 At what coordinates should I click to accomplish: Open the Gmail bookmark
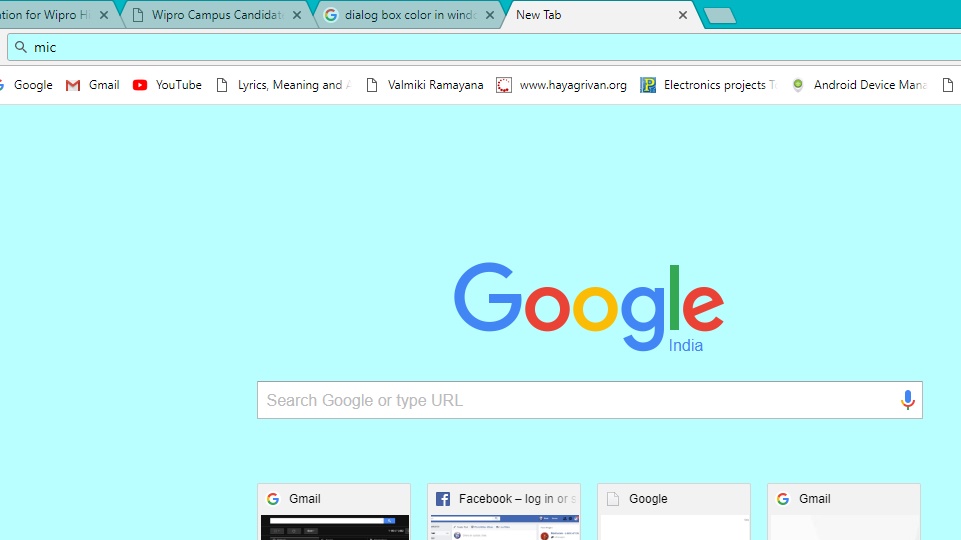click(x=93, y=85)
